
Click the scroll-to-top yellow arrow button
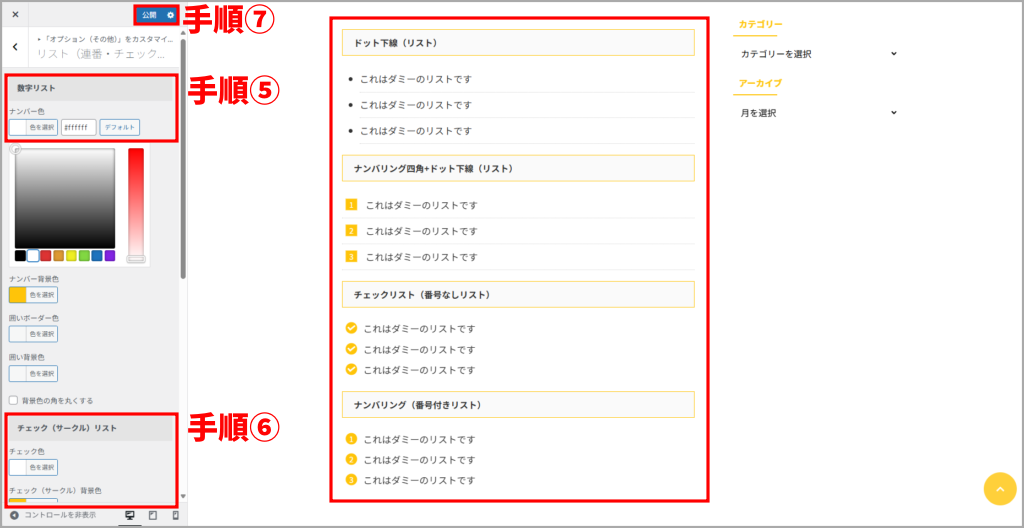pos(999,488)
